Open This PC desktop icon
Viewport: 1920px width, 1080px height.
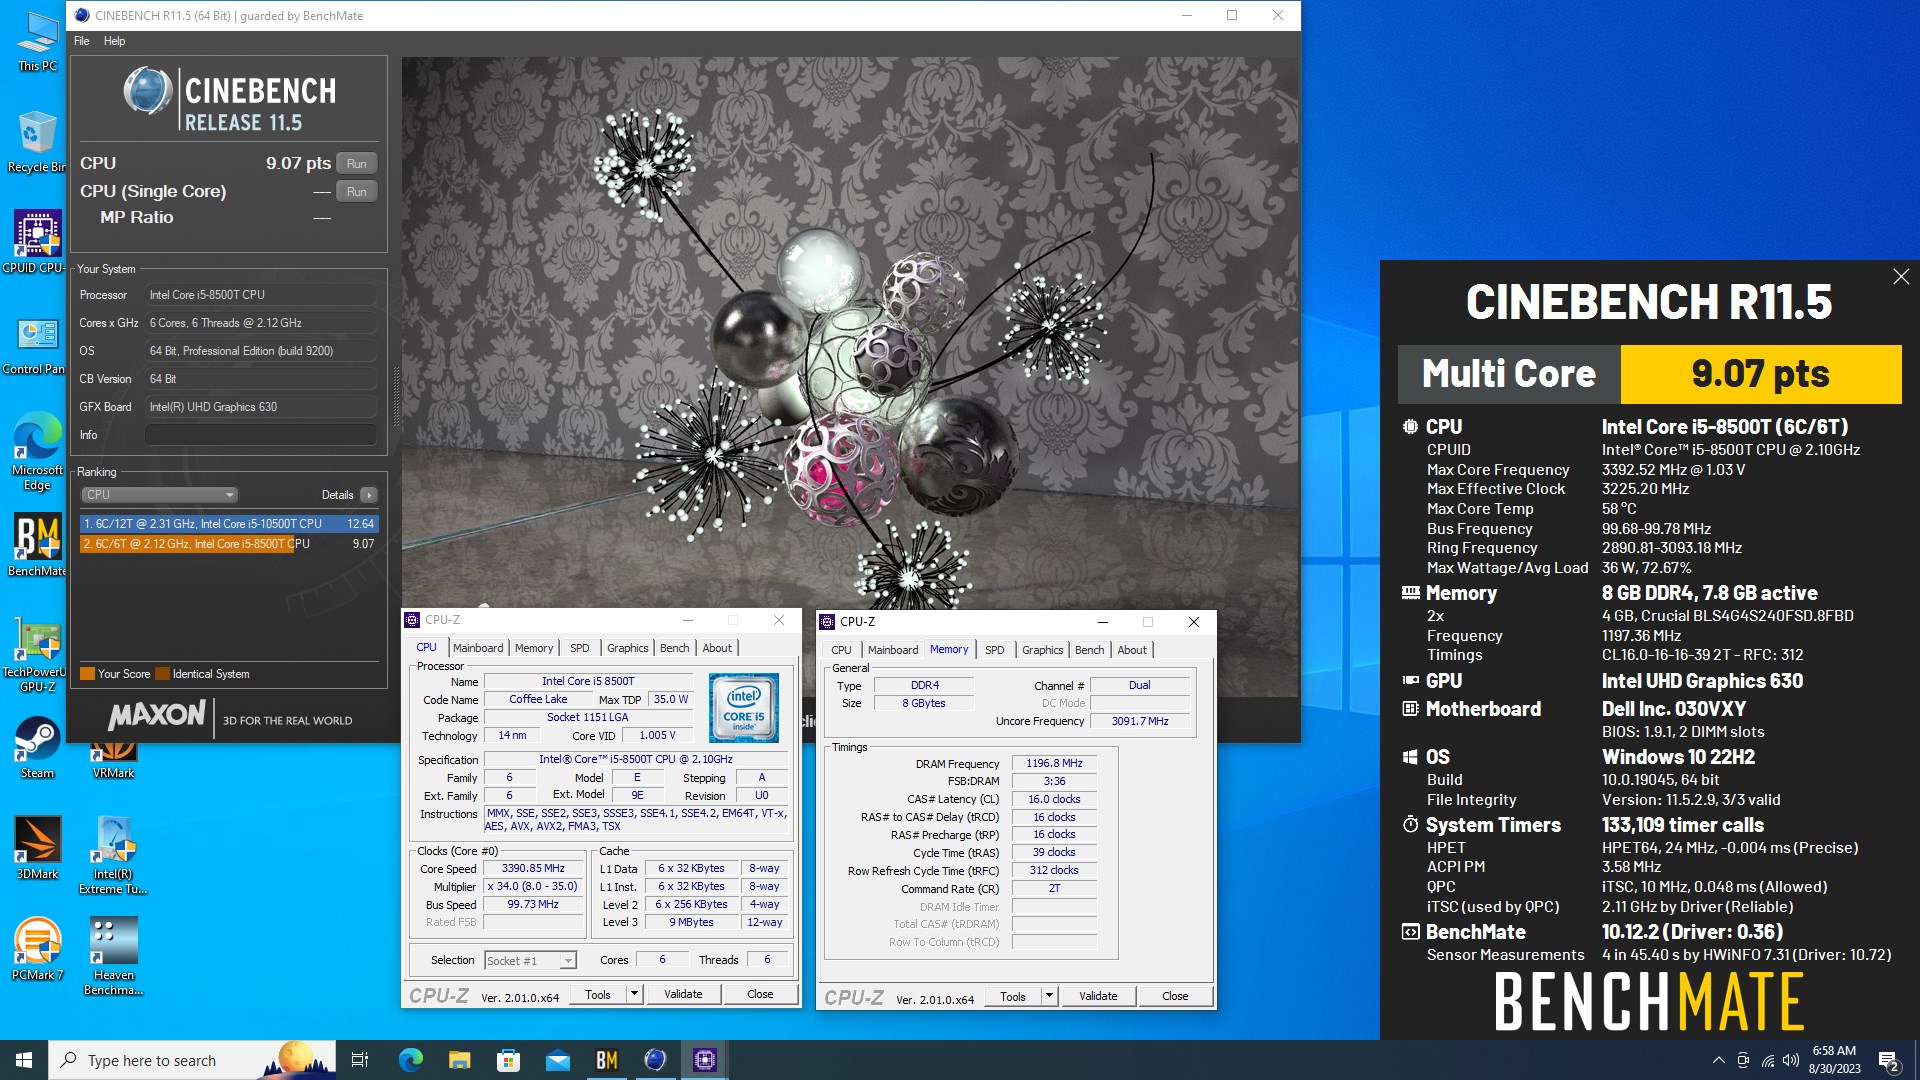37,42
